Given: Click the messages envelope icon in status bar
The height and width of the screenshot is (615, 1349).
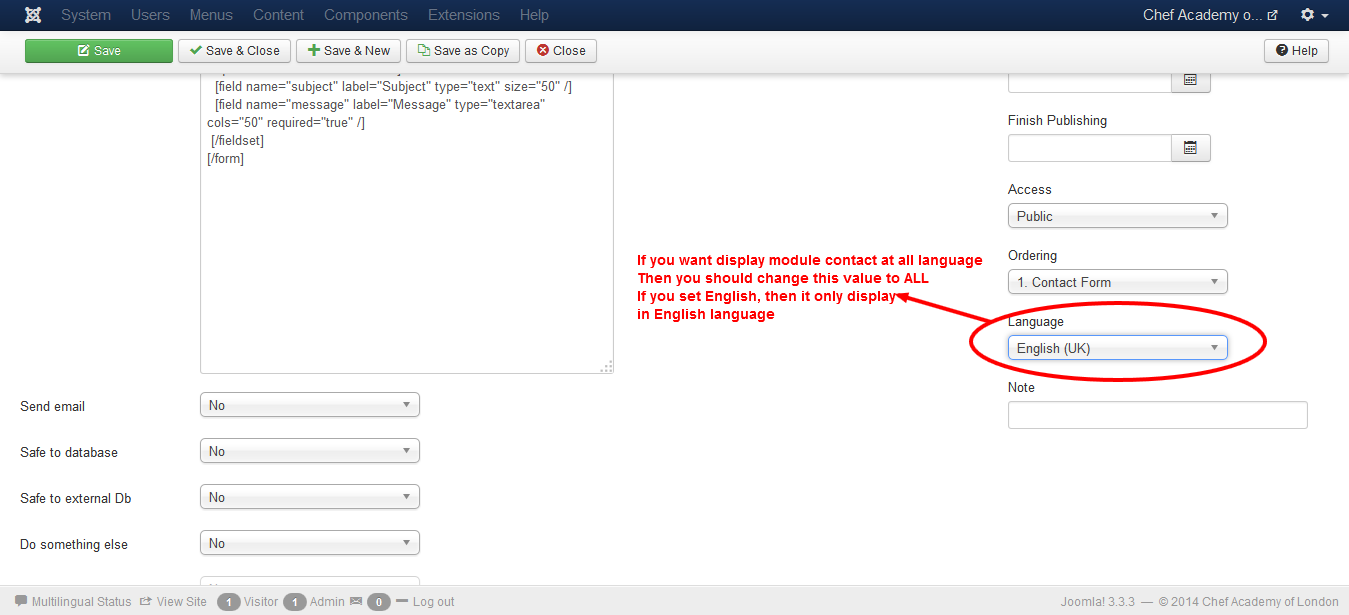Looking at the screenshot, I should click(x=356, y=601).
